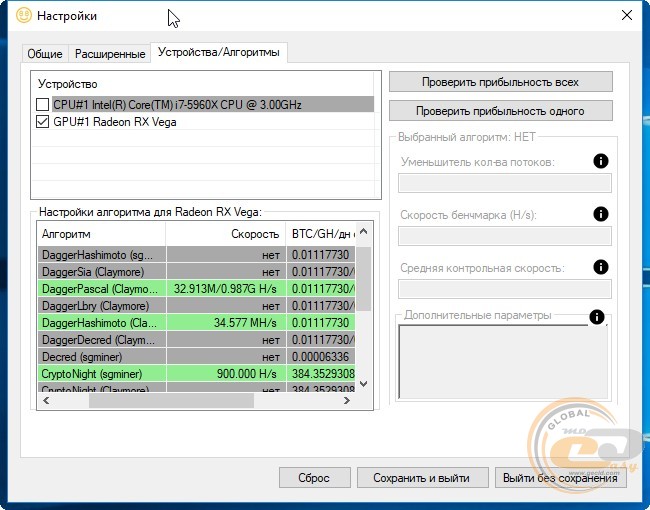650x510 pixels.
Task: Enable CPU#1 Intel Core i7-5960X checkbox
Action: pyautogui.click(x=42, y=104)
